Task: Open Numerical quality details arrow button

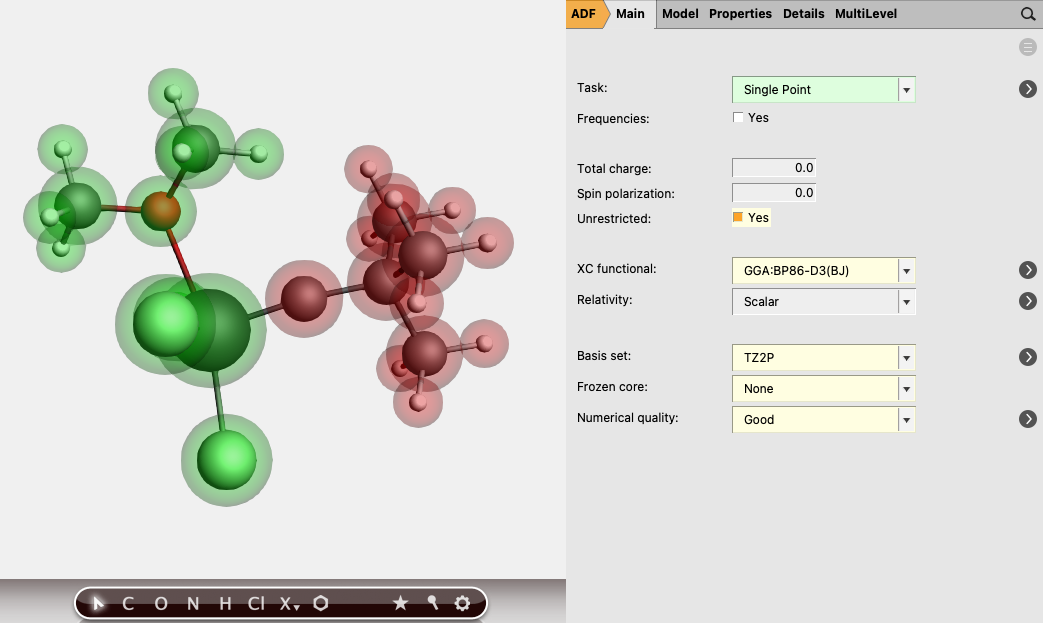Action: [1027, 420]
